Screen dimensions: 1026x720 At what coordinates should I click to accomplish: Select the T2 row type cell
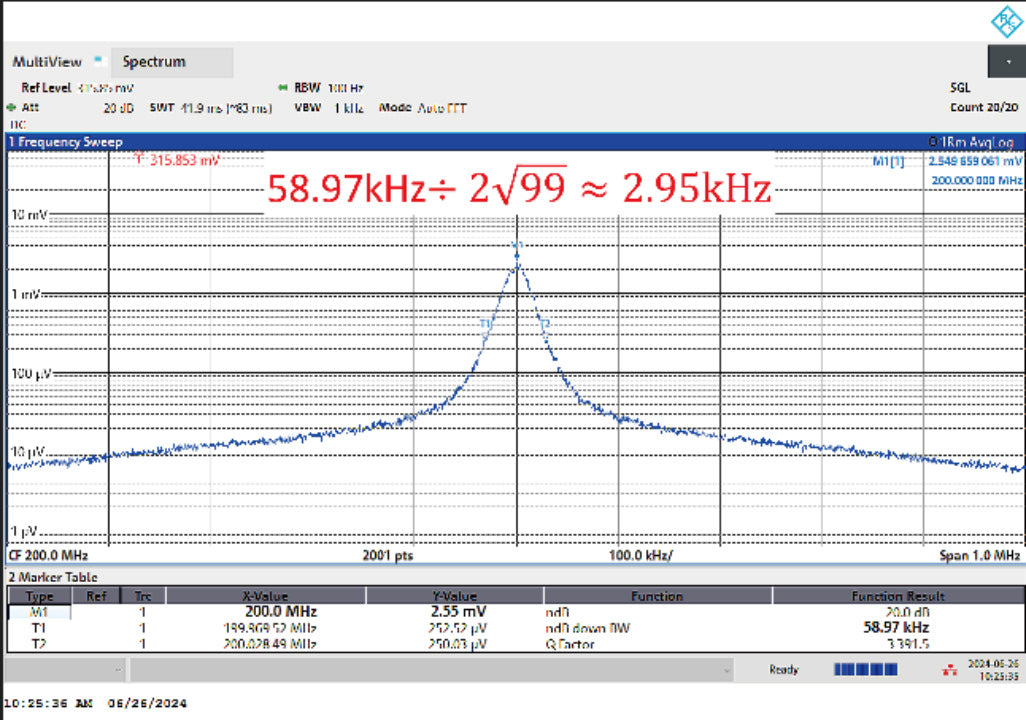click(x=39, y=644)
